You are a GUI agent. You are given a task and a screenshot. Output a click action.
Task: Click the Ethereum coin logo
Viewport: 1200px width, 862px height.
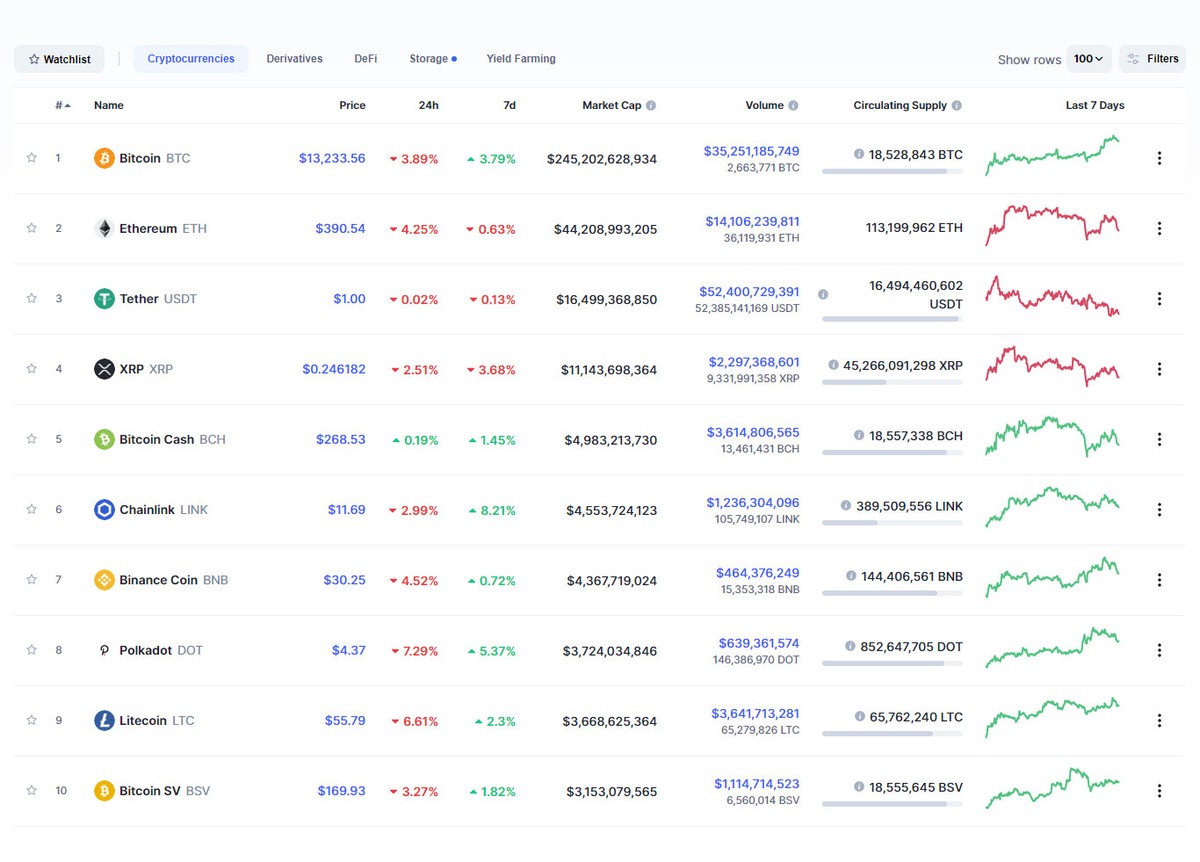104,228
